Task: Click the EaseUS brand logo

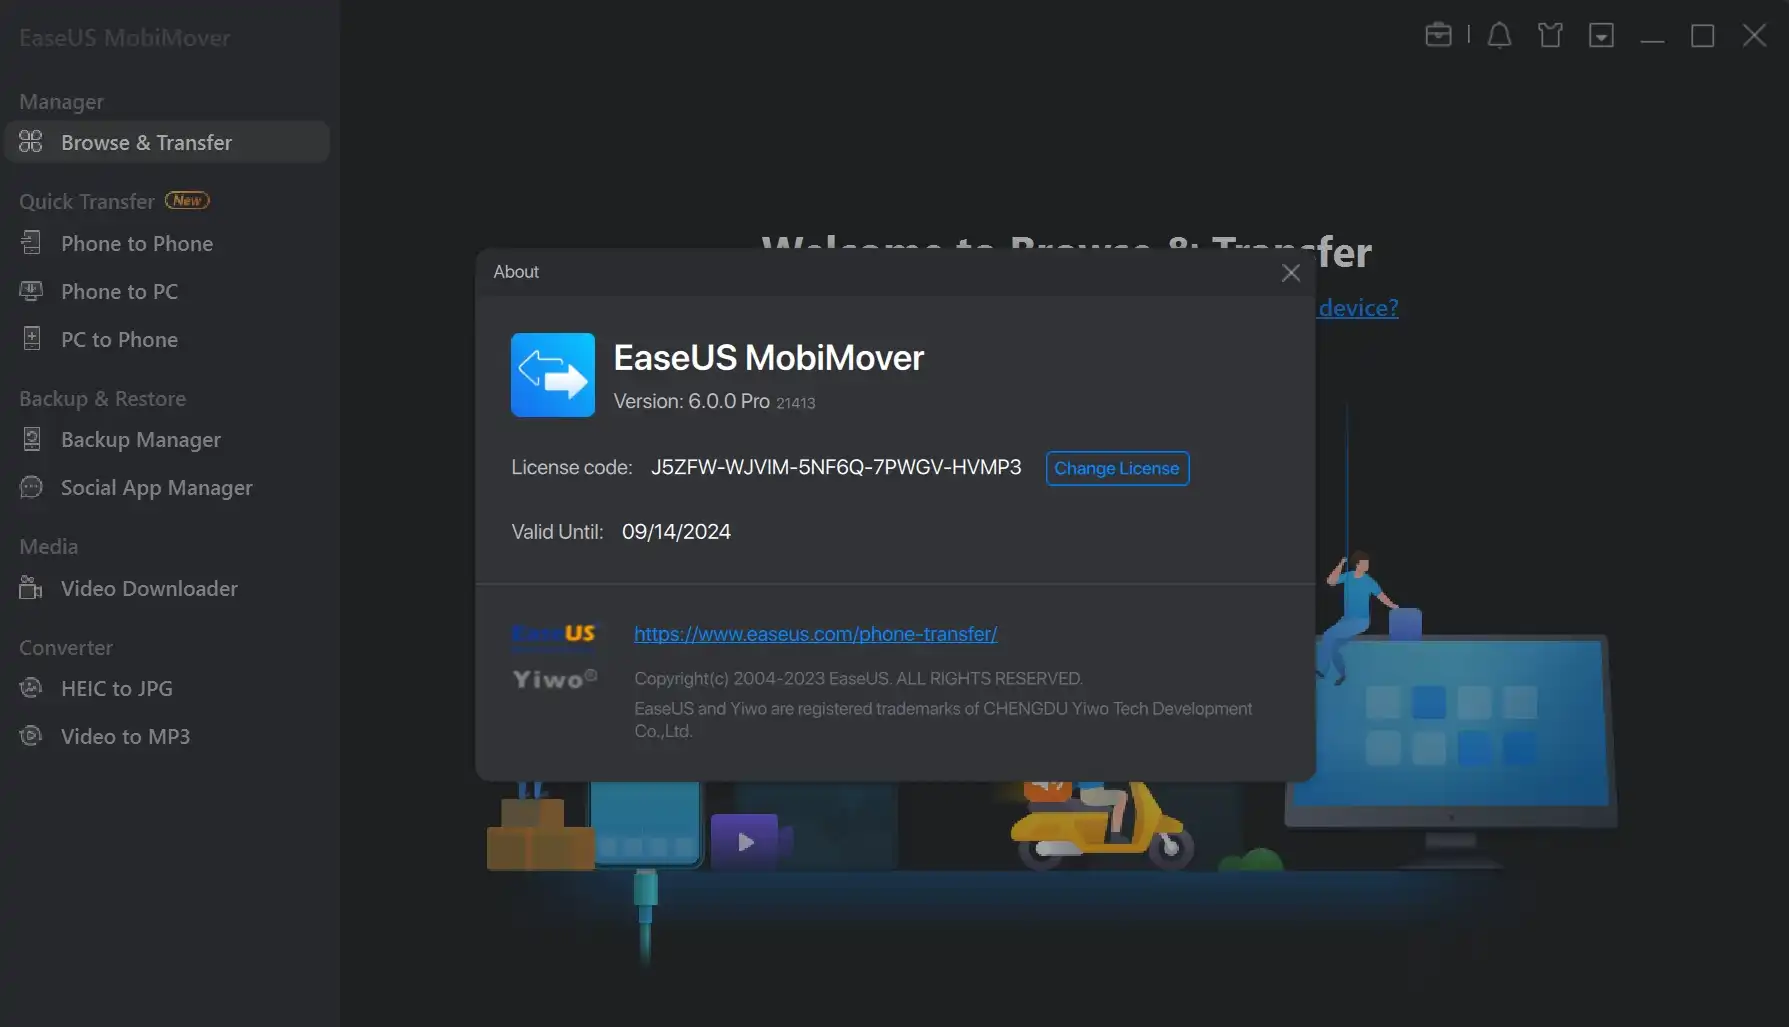Action: [x=553, y=634]
